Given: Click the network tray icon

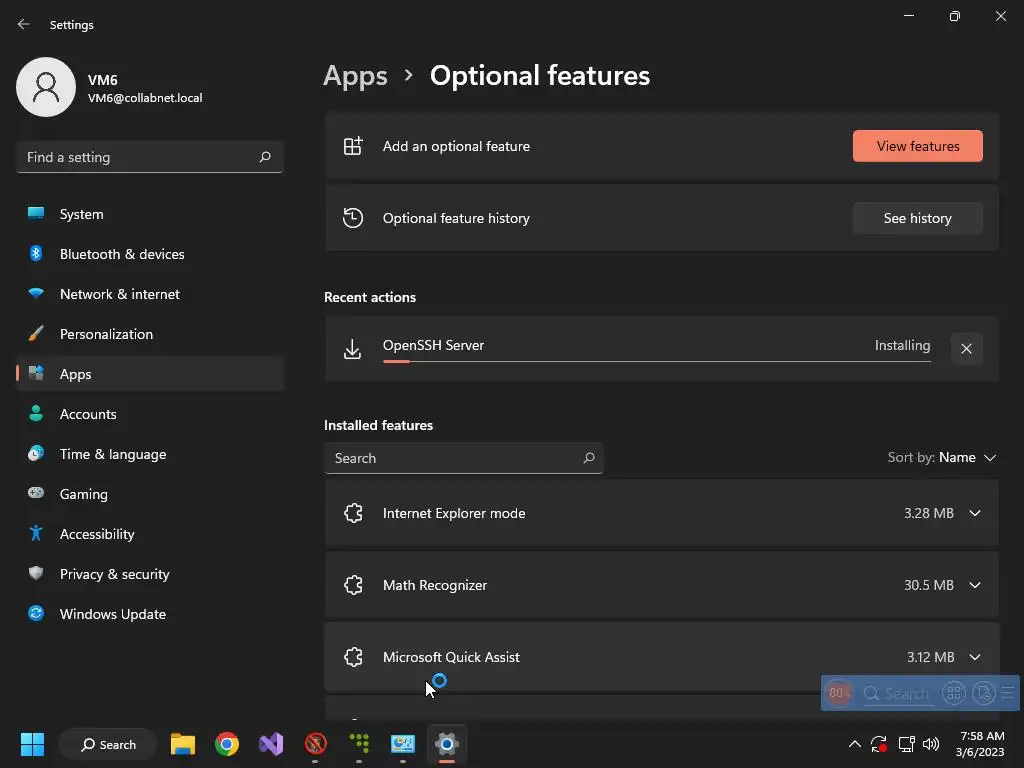Looking at the screenshot, I should [x=906, y=744].
